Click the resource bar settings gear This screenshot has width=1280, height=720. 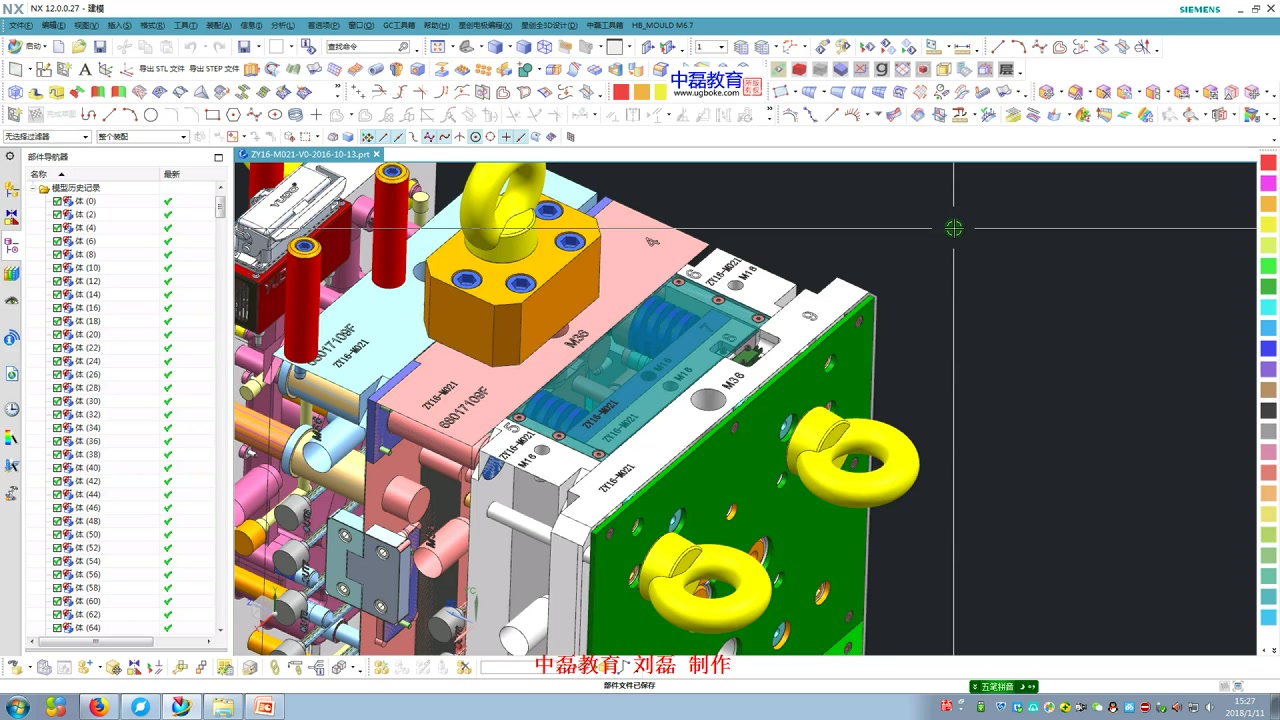[10, 157]
